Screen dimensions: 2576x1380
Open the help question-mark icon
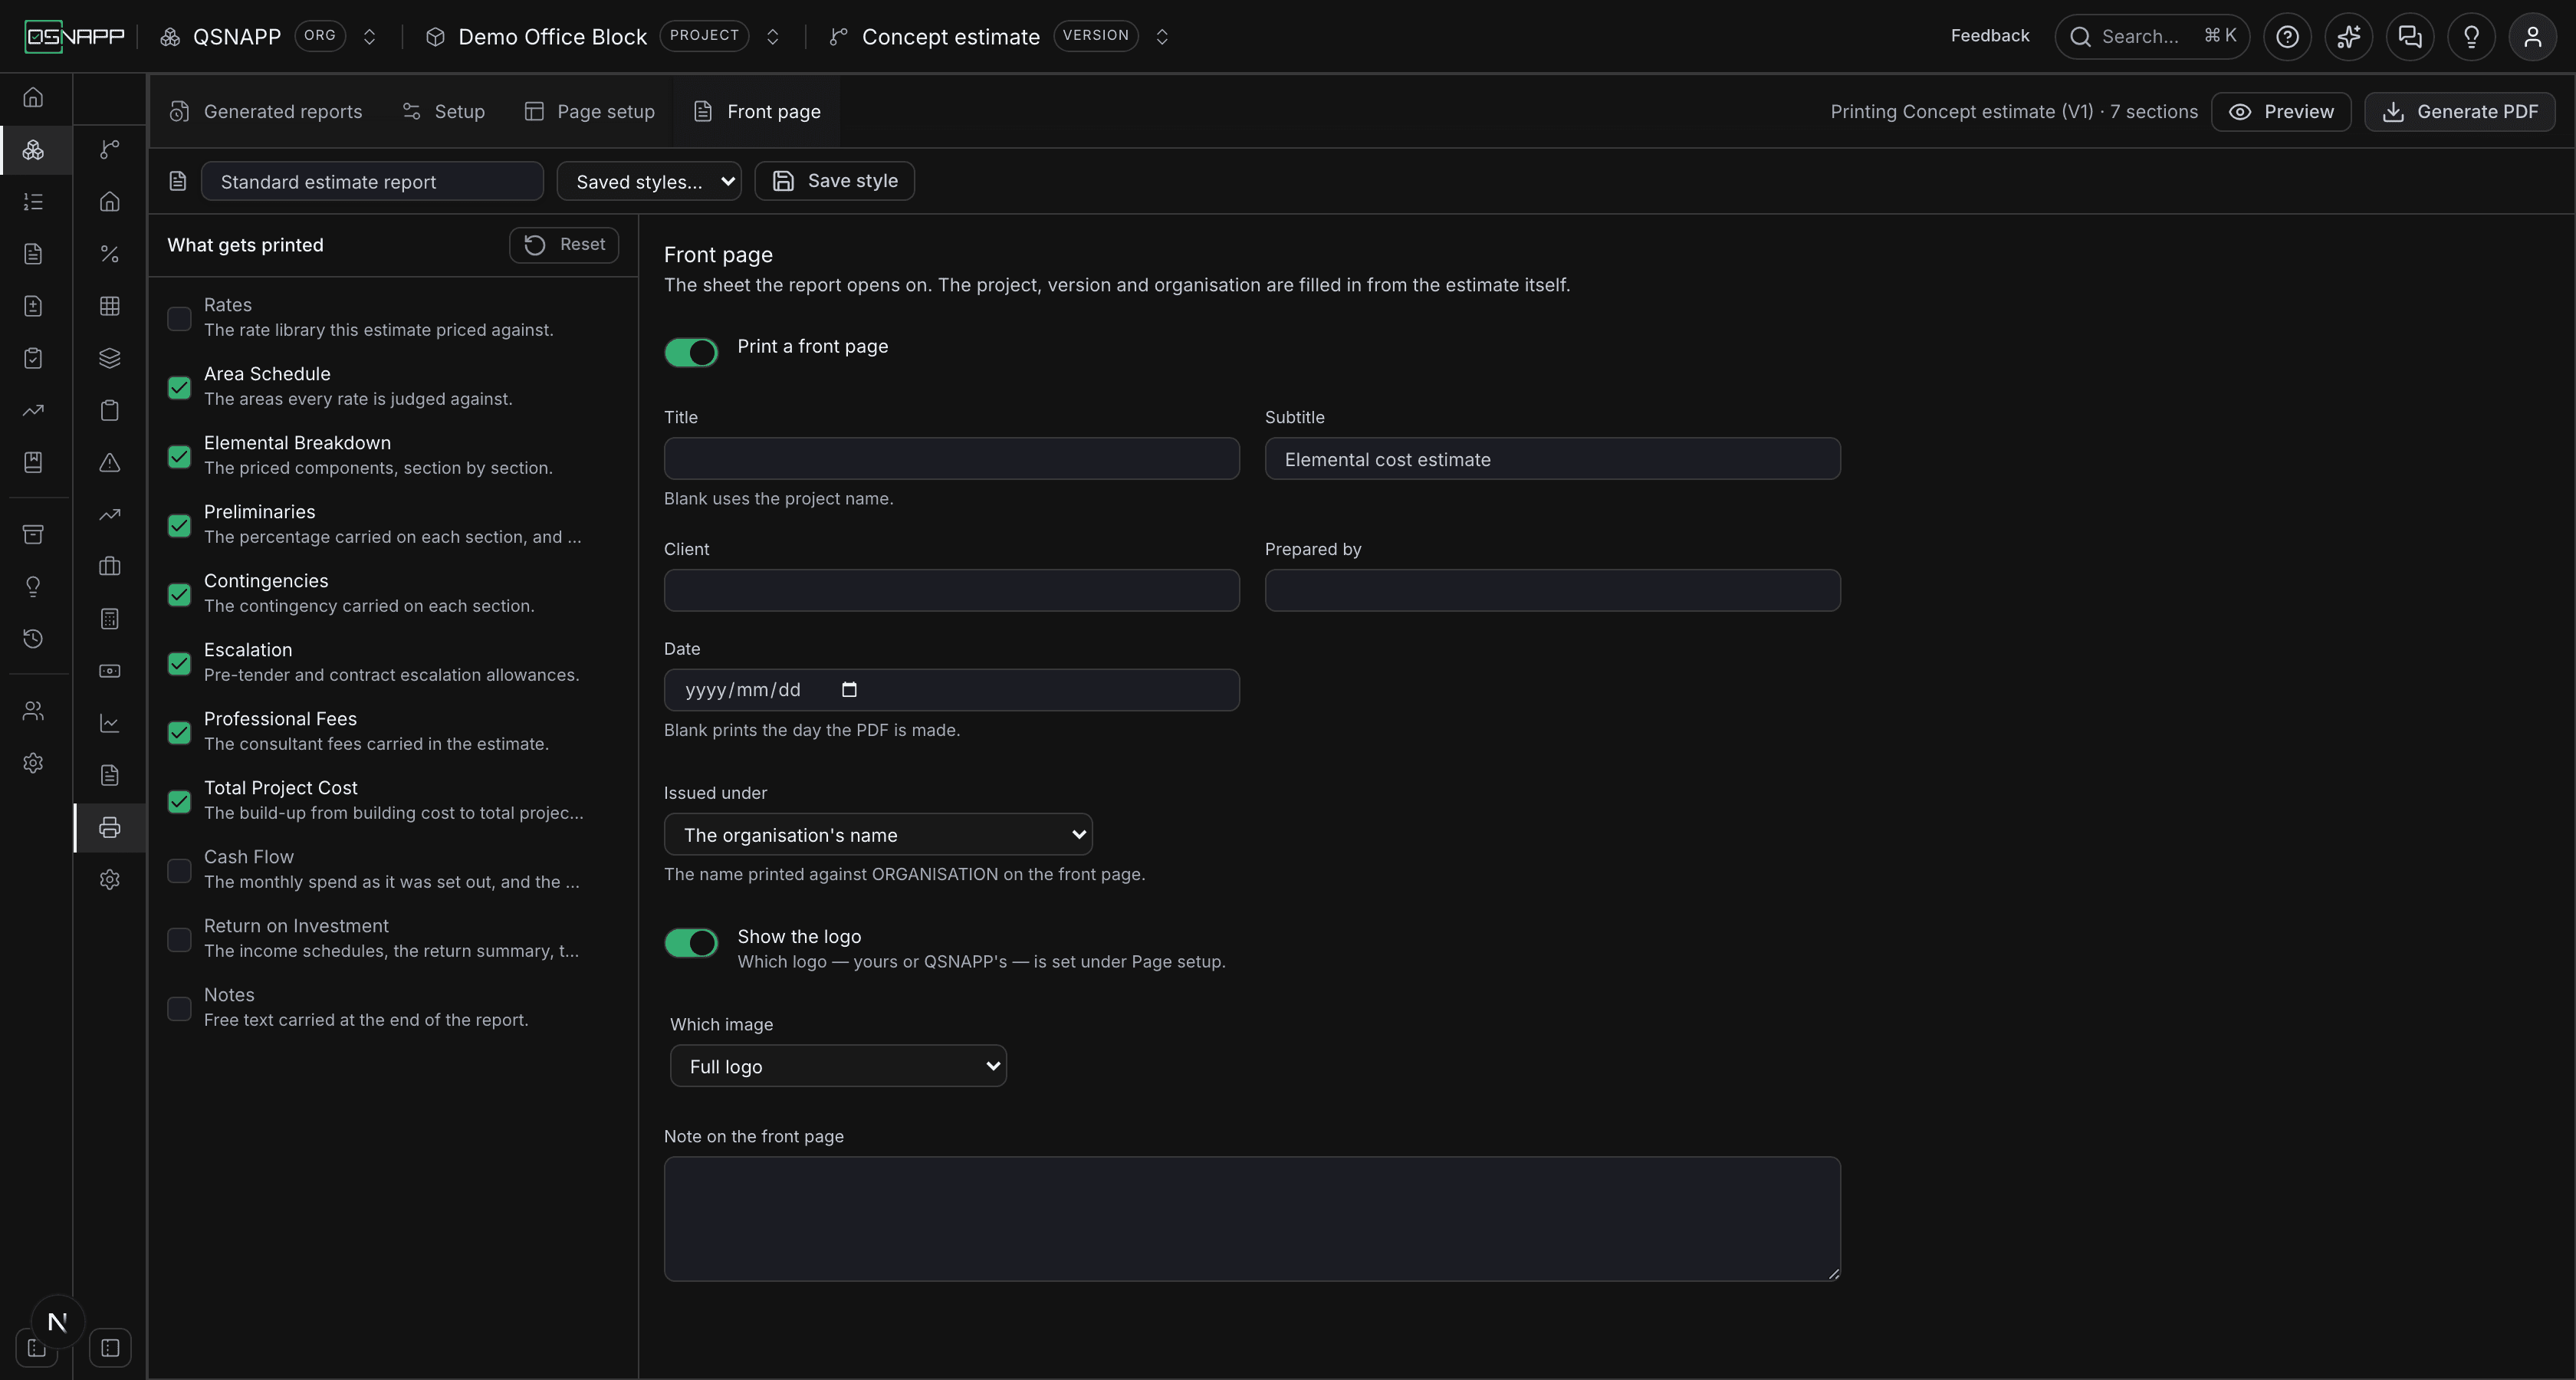click(x=2287, y=37)
